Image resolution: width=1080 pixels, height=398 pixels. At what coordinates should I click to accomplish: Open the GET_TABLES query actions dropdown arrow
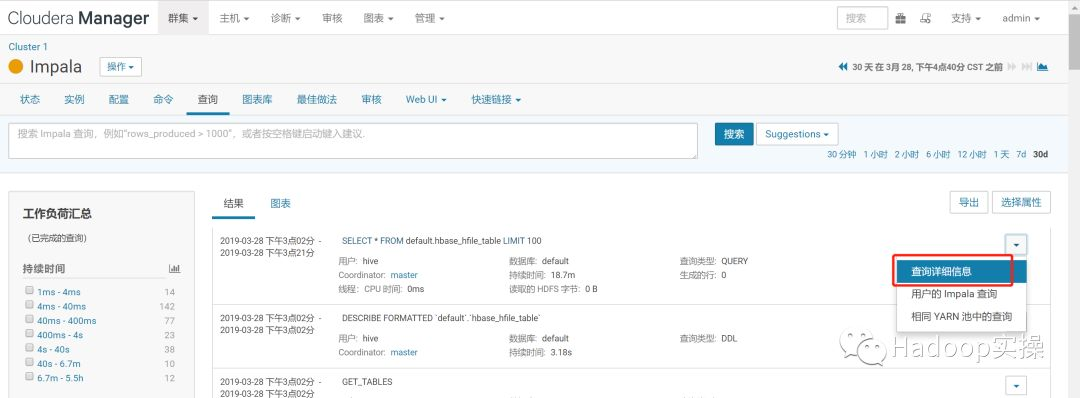coord(1016,385)
